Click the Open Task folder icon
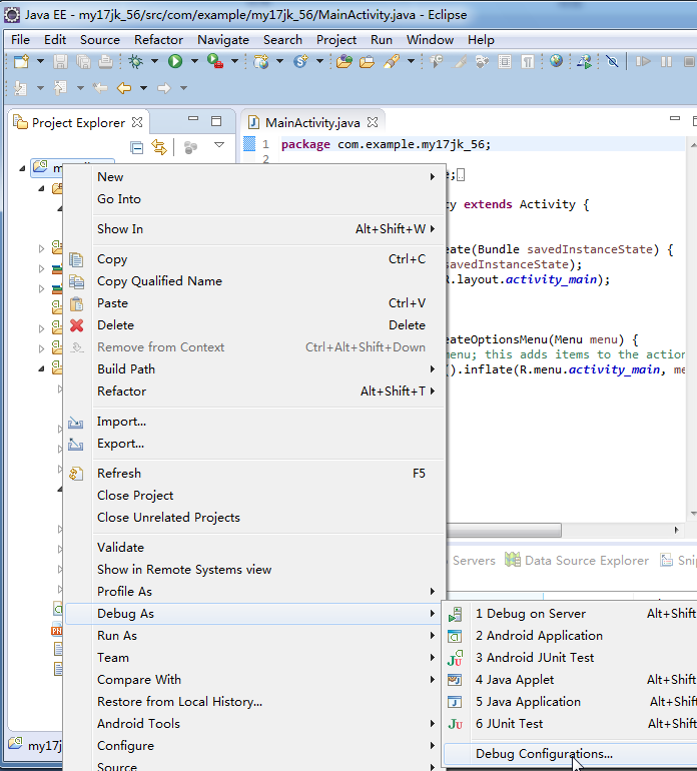The image size is (697, 771). (x=367, y=61)
